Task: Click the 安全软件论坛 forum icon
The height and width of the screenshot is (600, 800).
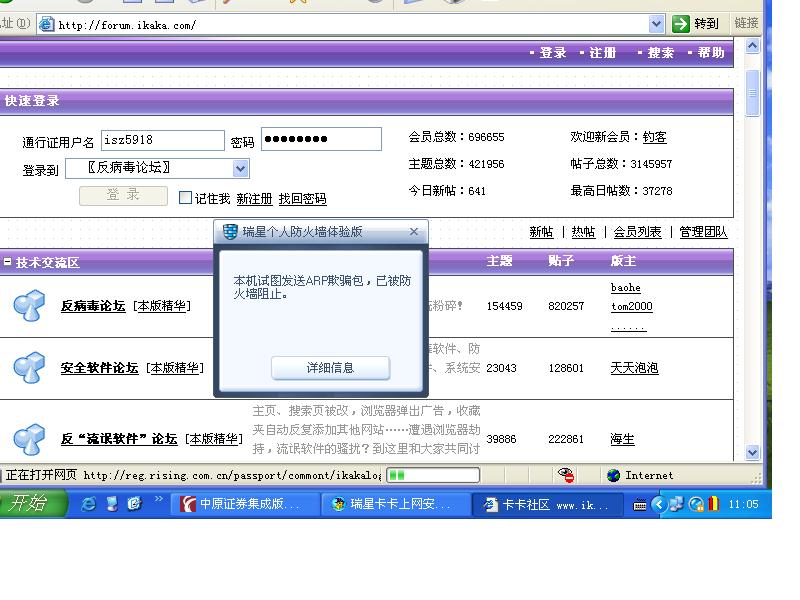Action: tap(29, 367)
